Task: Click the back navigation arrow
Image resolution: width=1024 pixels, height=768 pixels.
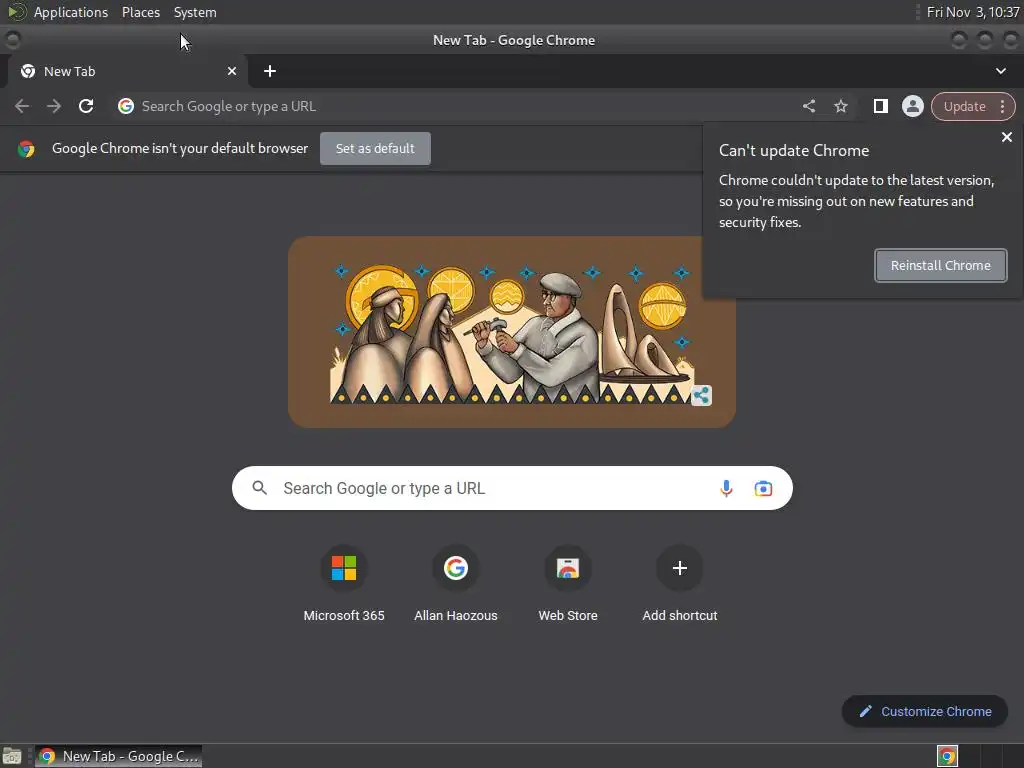Action: (x=22, y=106)
